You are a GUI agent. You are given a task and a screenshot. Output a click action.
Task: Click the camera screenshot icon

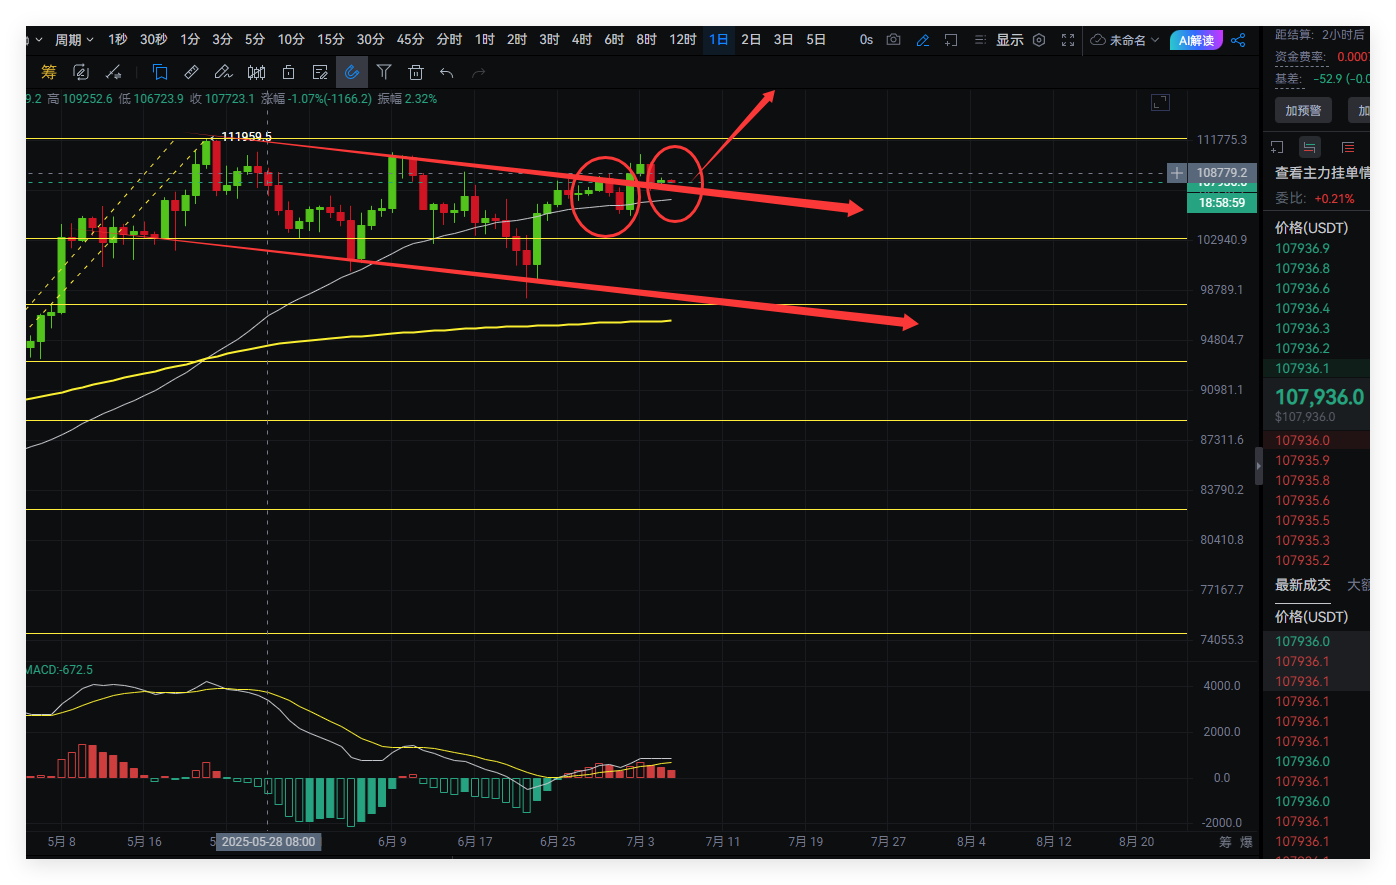(894, 40)
